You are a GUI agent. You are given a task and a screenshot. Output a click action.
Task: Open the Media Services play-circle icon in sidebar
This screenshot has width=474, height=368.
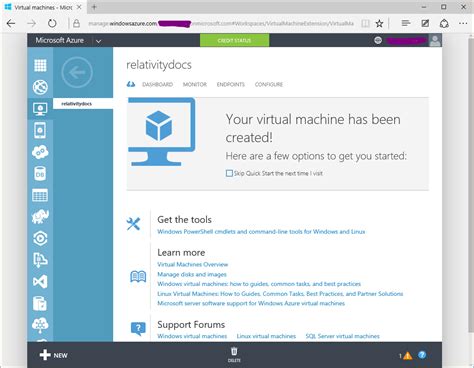(x=40, y=239)
